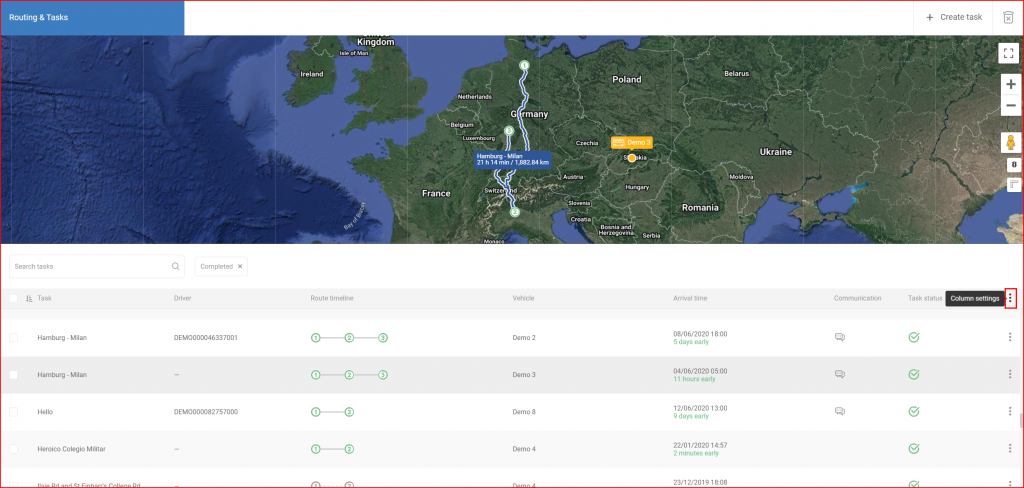
Task: Check the Hamburg - Milan Demo 3 row checkbox
Action: tap(14, 375)
